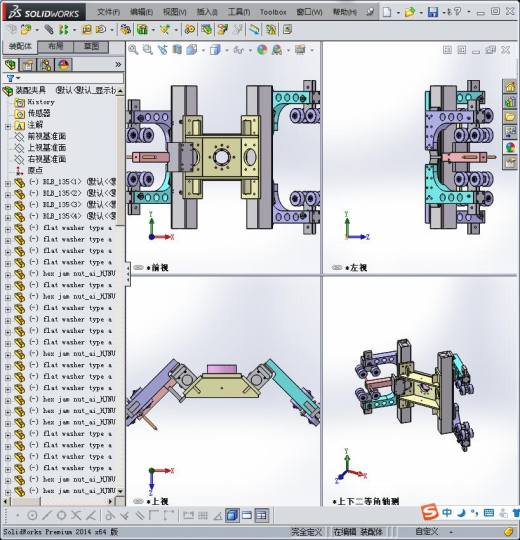Click the Save disk icon

pos(433,12)
